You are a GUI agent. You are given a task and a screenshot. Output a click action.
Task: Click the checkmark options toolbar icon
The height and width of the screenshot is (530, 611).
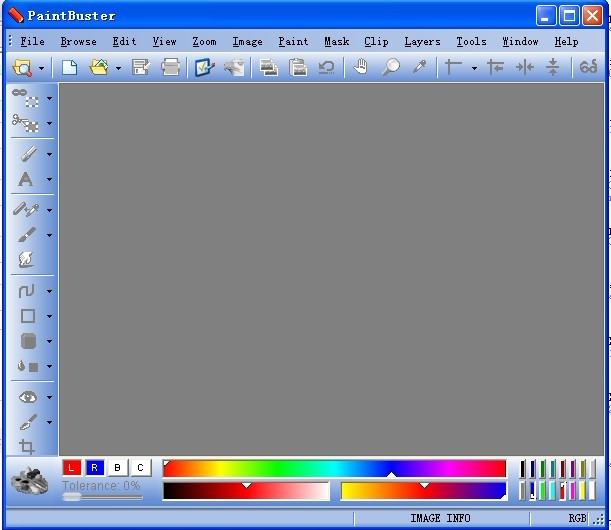point(204,67)
